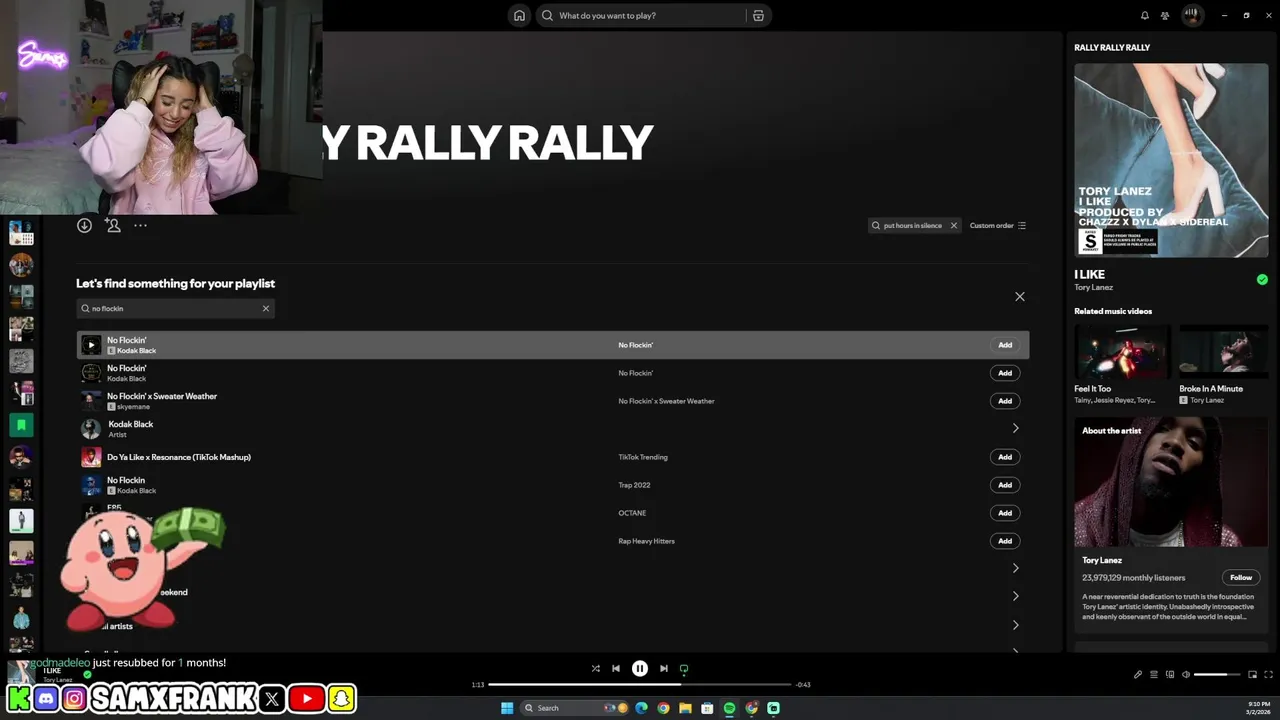Open the I LIKE album cover artwork
Image resolution: width=1280 pixels, height=720 pixels.
(x=1171, y=161)
